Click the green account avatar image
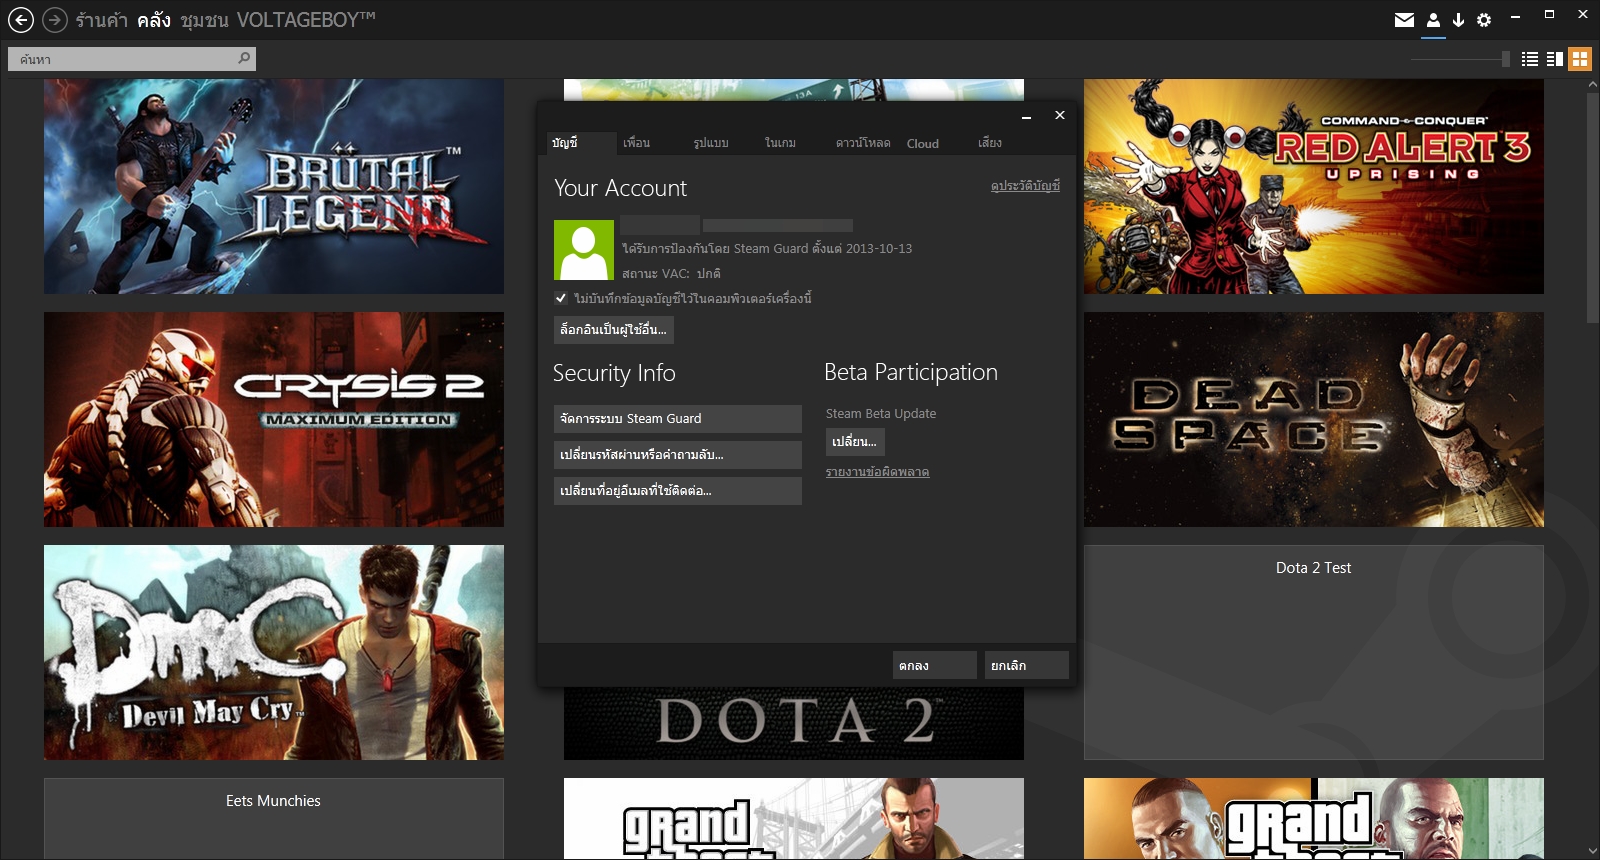 pyautogui.click(x=584, y=250)
